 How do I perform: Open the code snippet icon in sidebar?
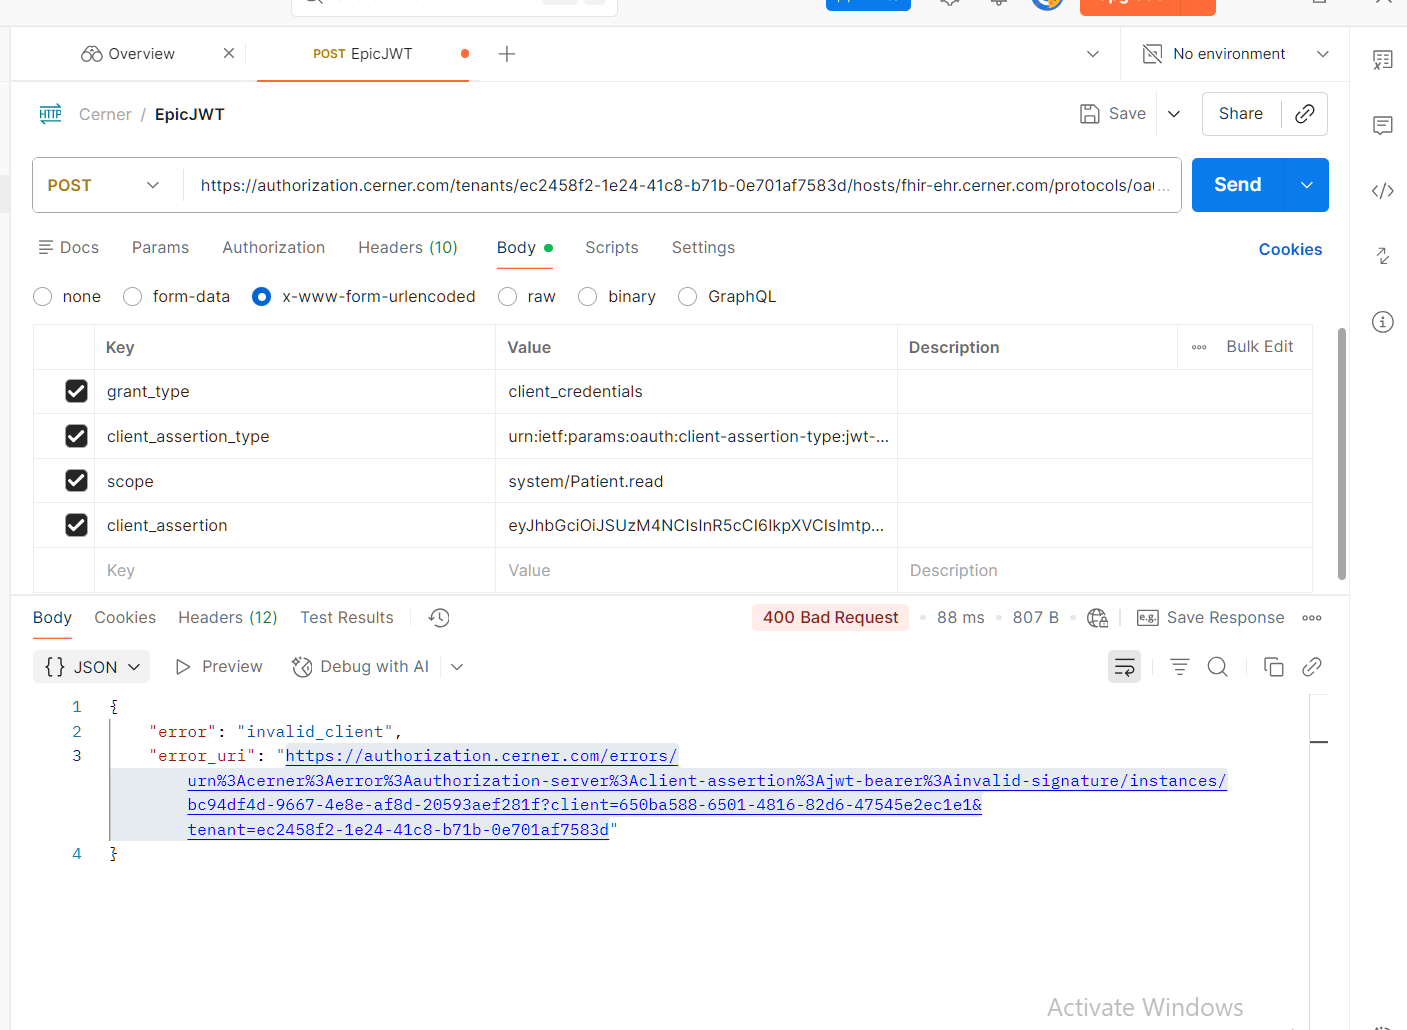[1382, 191]
